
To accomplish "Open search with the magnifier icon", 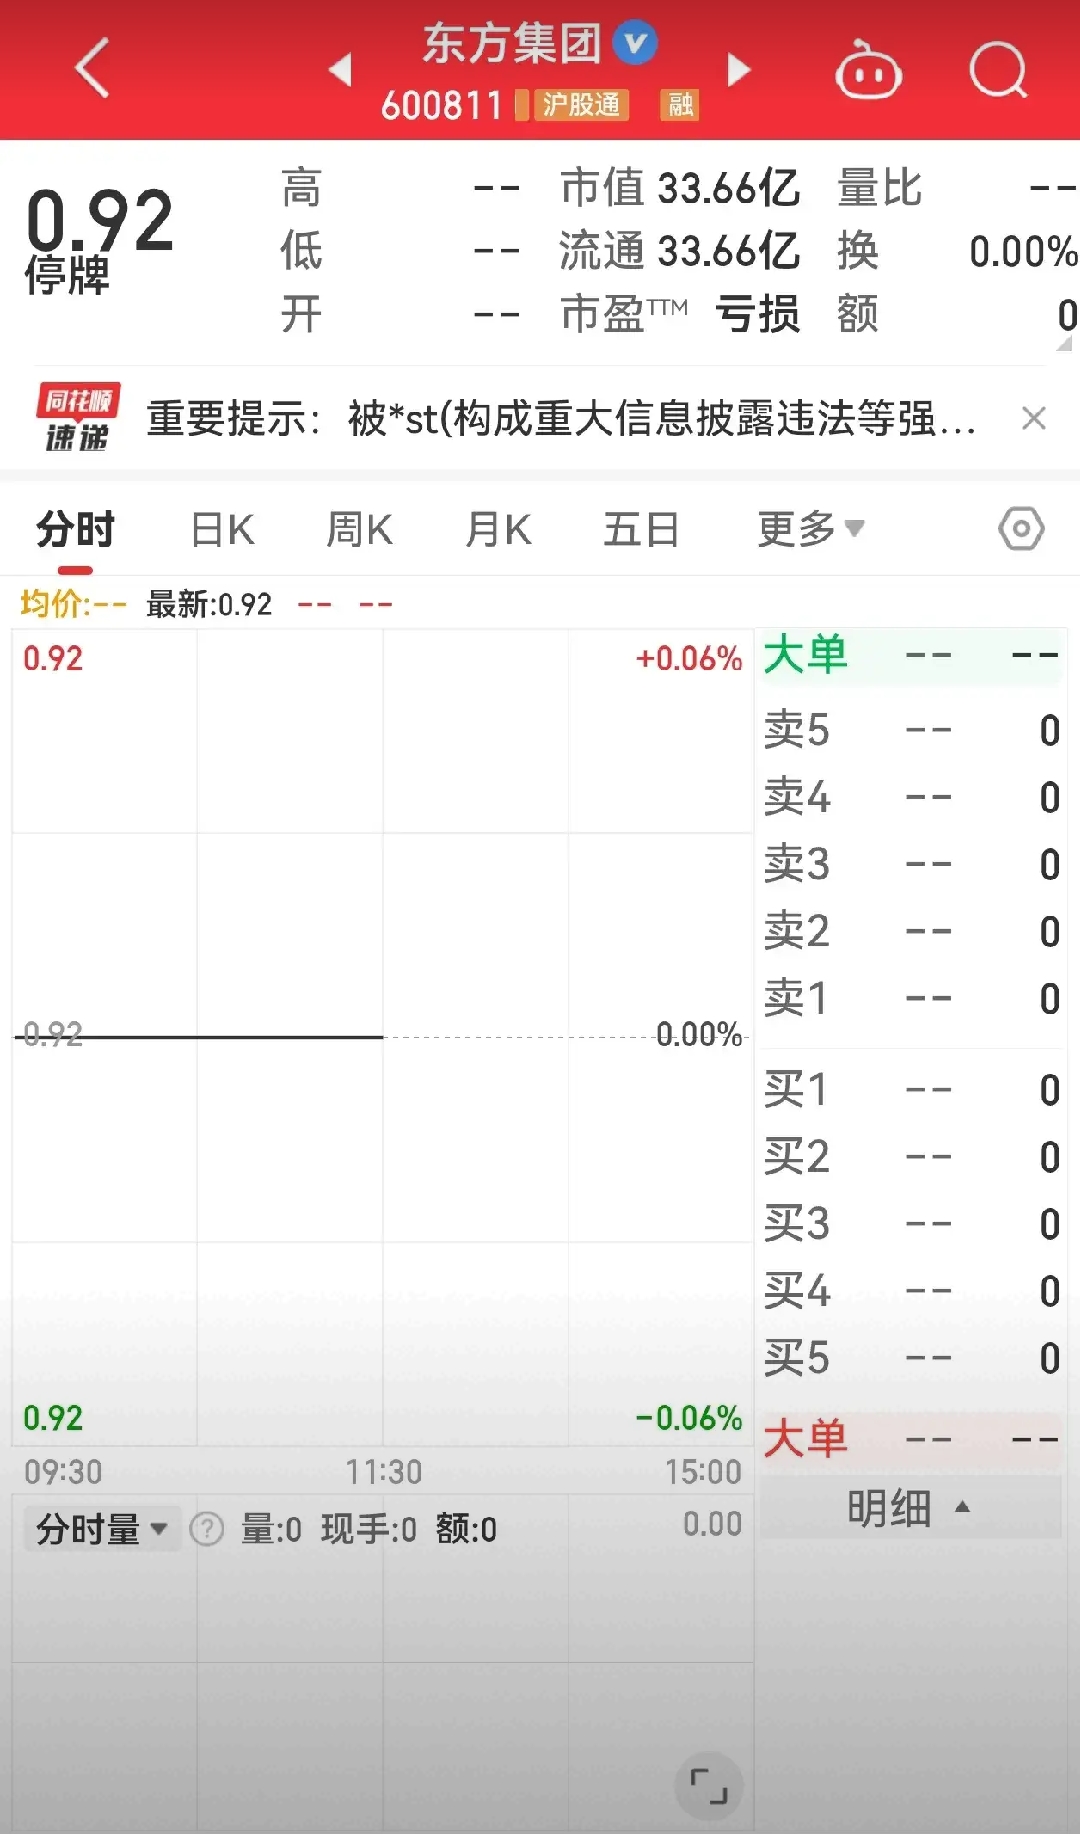I will click(999, 70).
